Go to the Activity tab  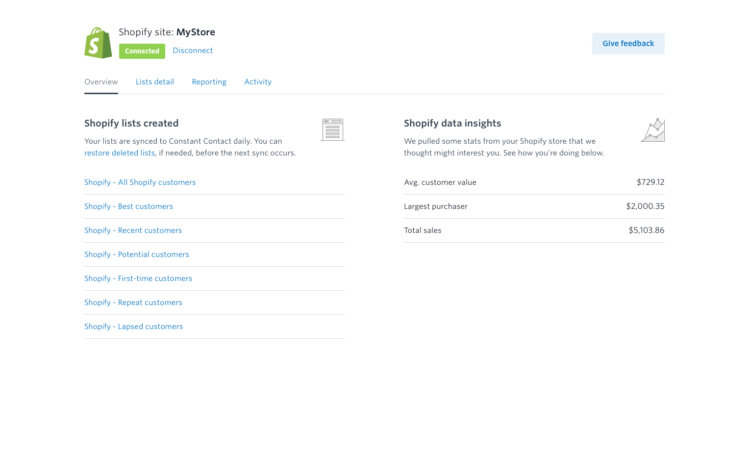coord(258,82)
